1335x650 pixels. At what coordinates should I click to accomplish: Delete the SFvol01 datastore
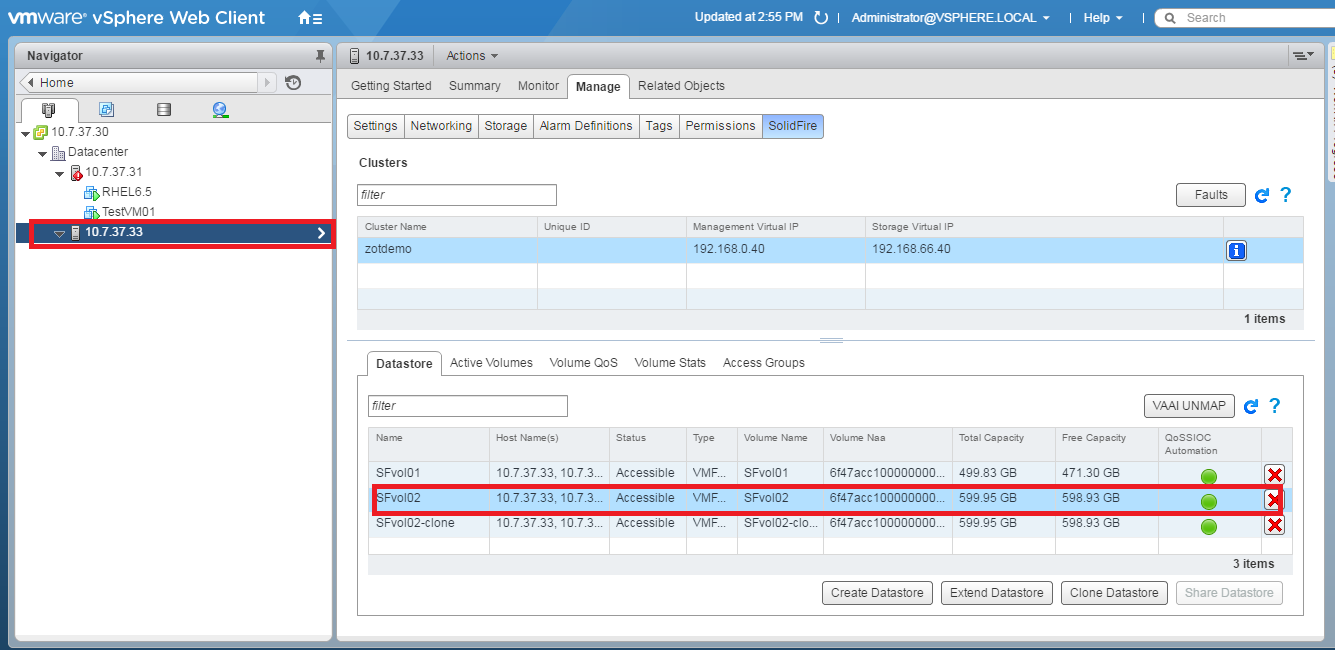pos(1275,474)
